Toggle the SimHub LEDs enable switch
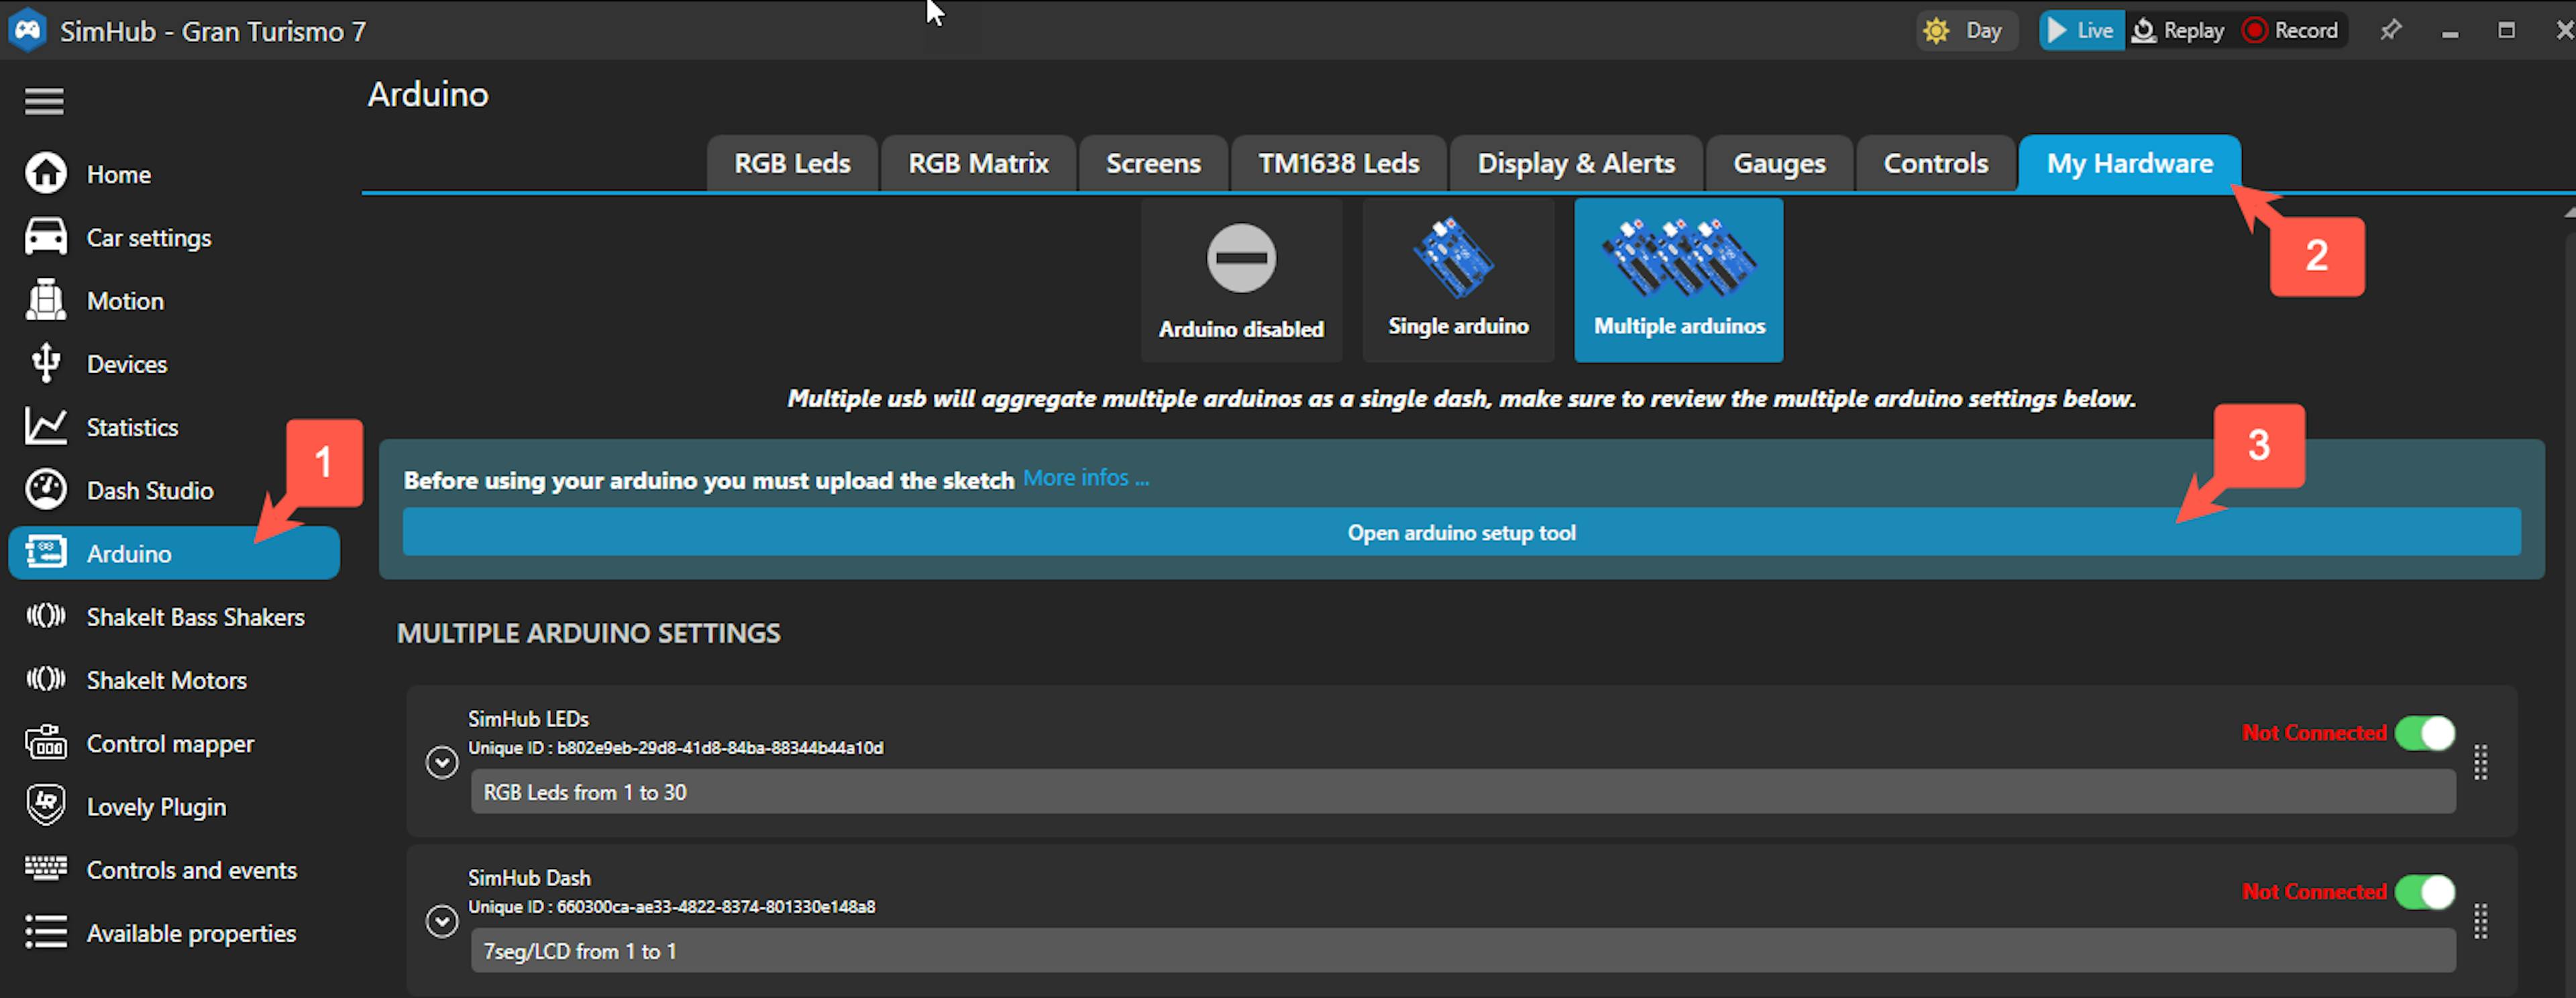Viewport: 2576px width, 998px height. pos(2425,733)
